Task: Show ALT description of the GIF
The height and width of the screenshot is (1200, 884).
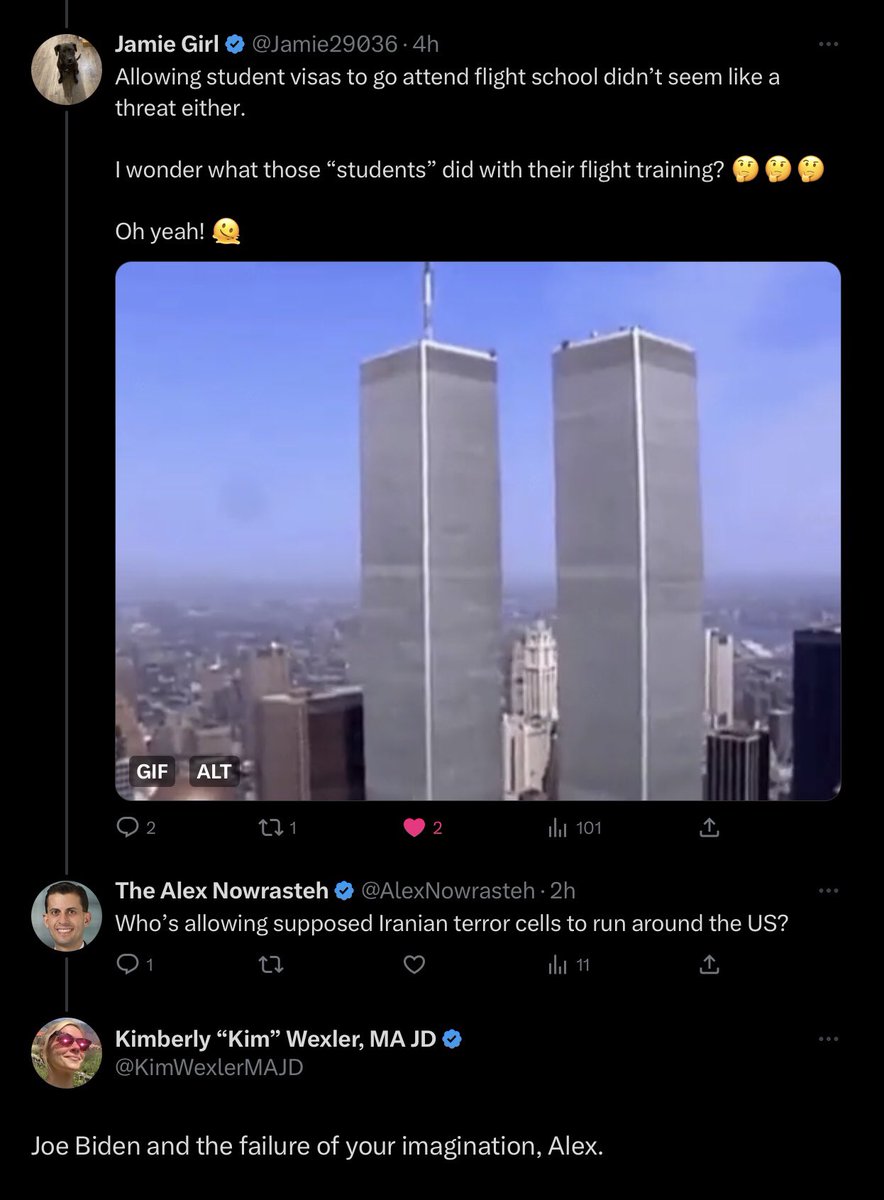Action: [214, 771]
